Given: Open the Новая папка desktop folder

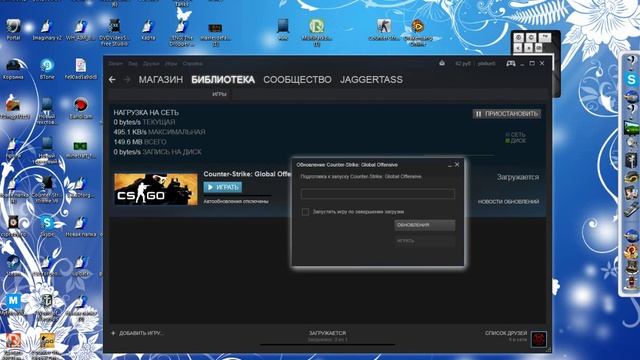Looking at the screenshot, I should [x=81, y=227].
